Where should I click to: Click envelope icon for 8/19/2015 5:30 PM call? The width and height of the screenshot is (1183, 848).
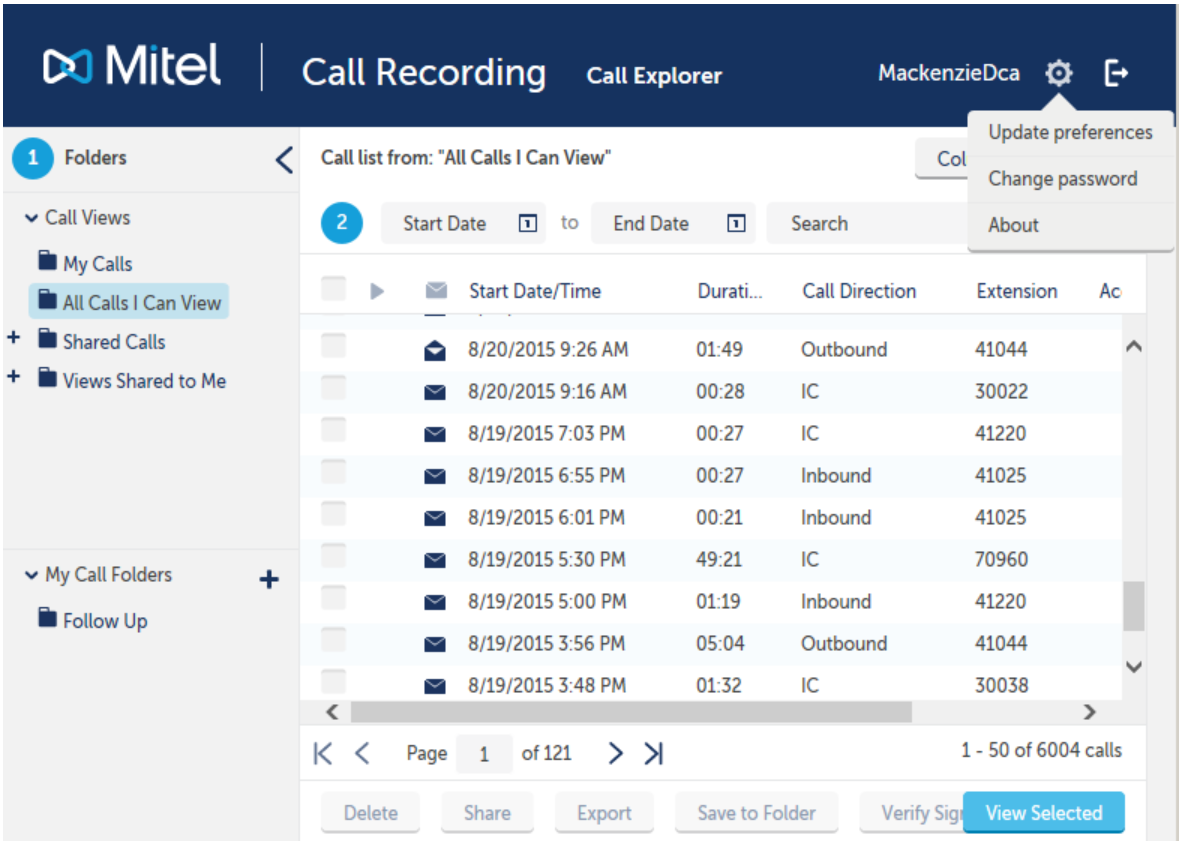(x=435, y=560)
